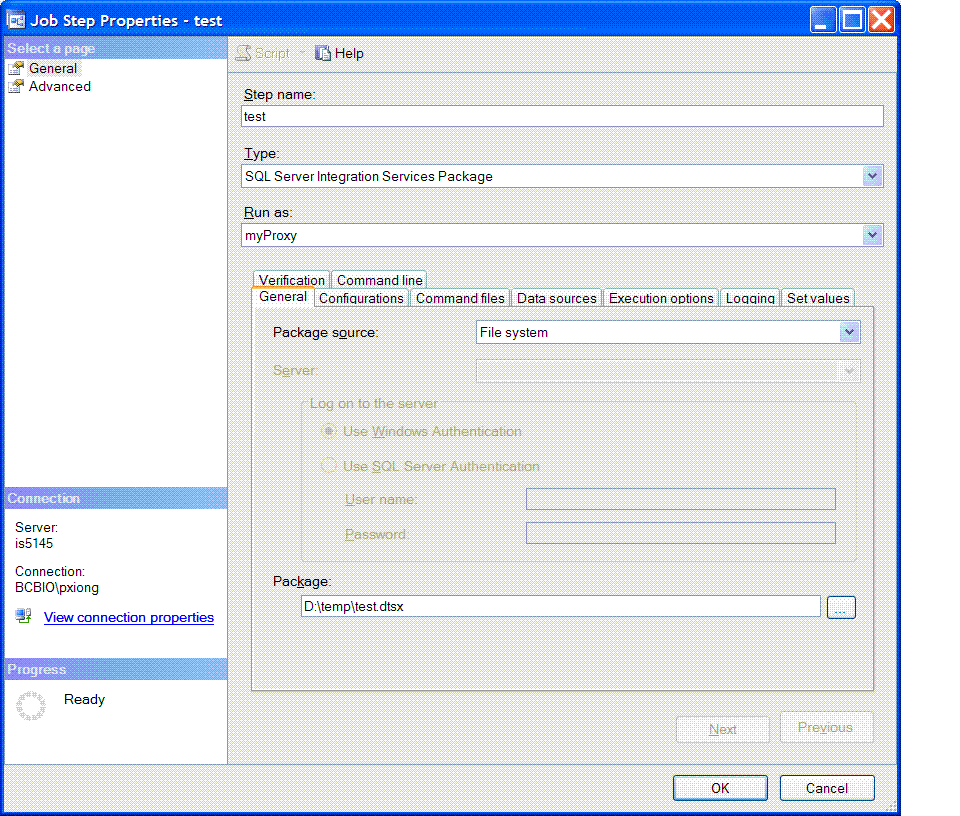This screenshot has height=816, width=960.
Task: Switch to the Command line tab
Action: (x=380, y=280)
